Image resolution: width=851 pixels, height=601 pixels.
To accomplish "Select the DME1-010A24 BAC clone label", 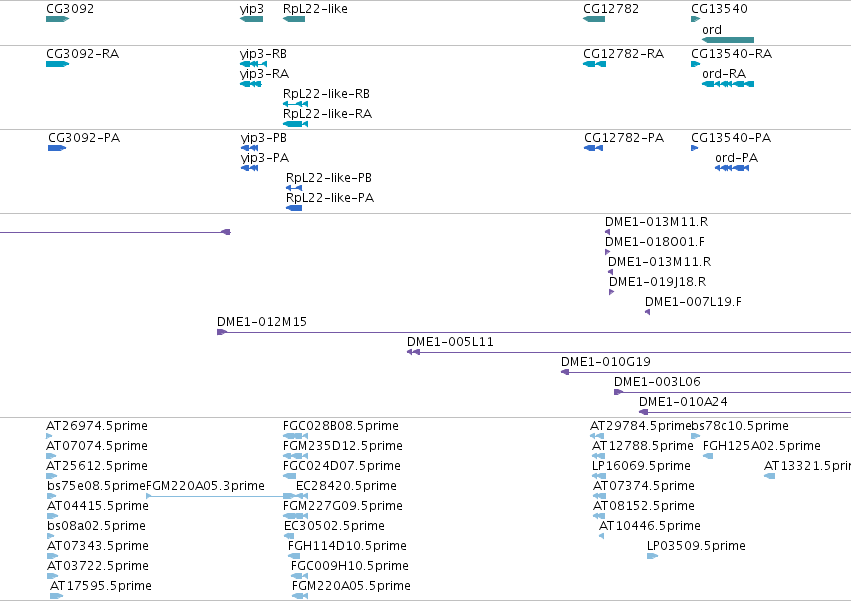I will click(x=683, y=402).
